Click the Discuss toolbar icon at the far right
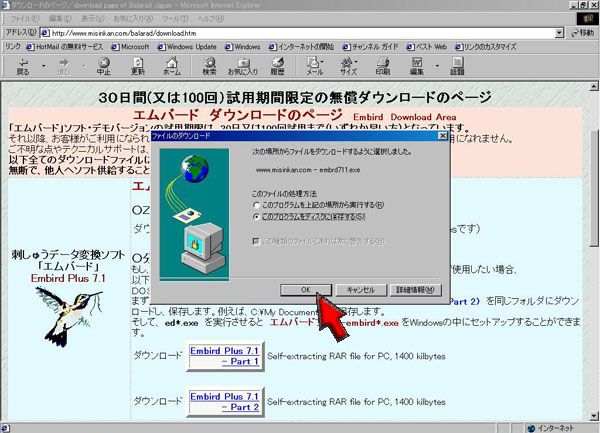 (x=457, y=66)
